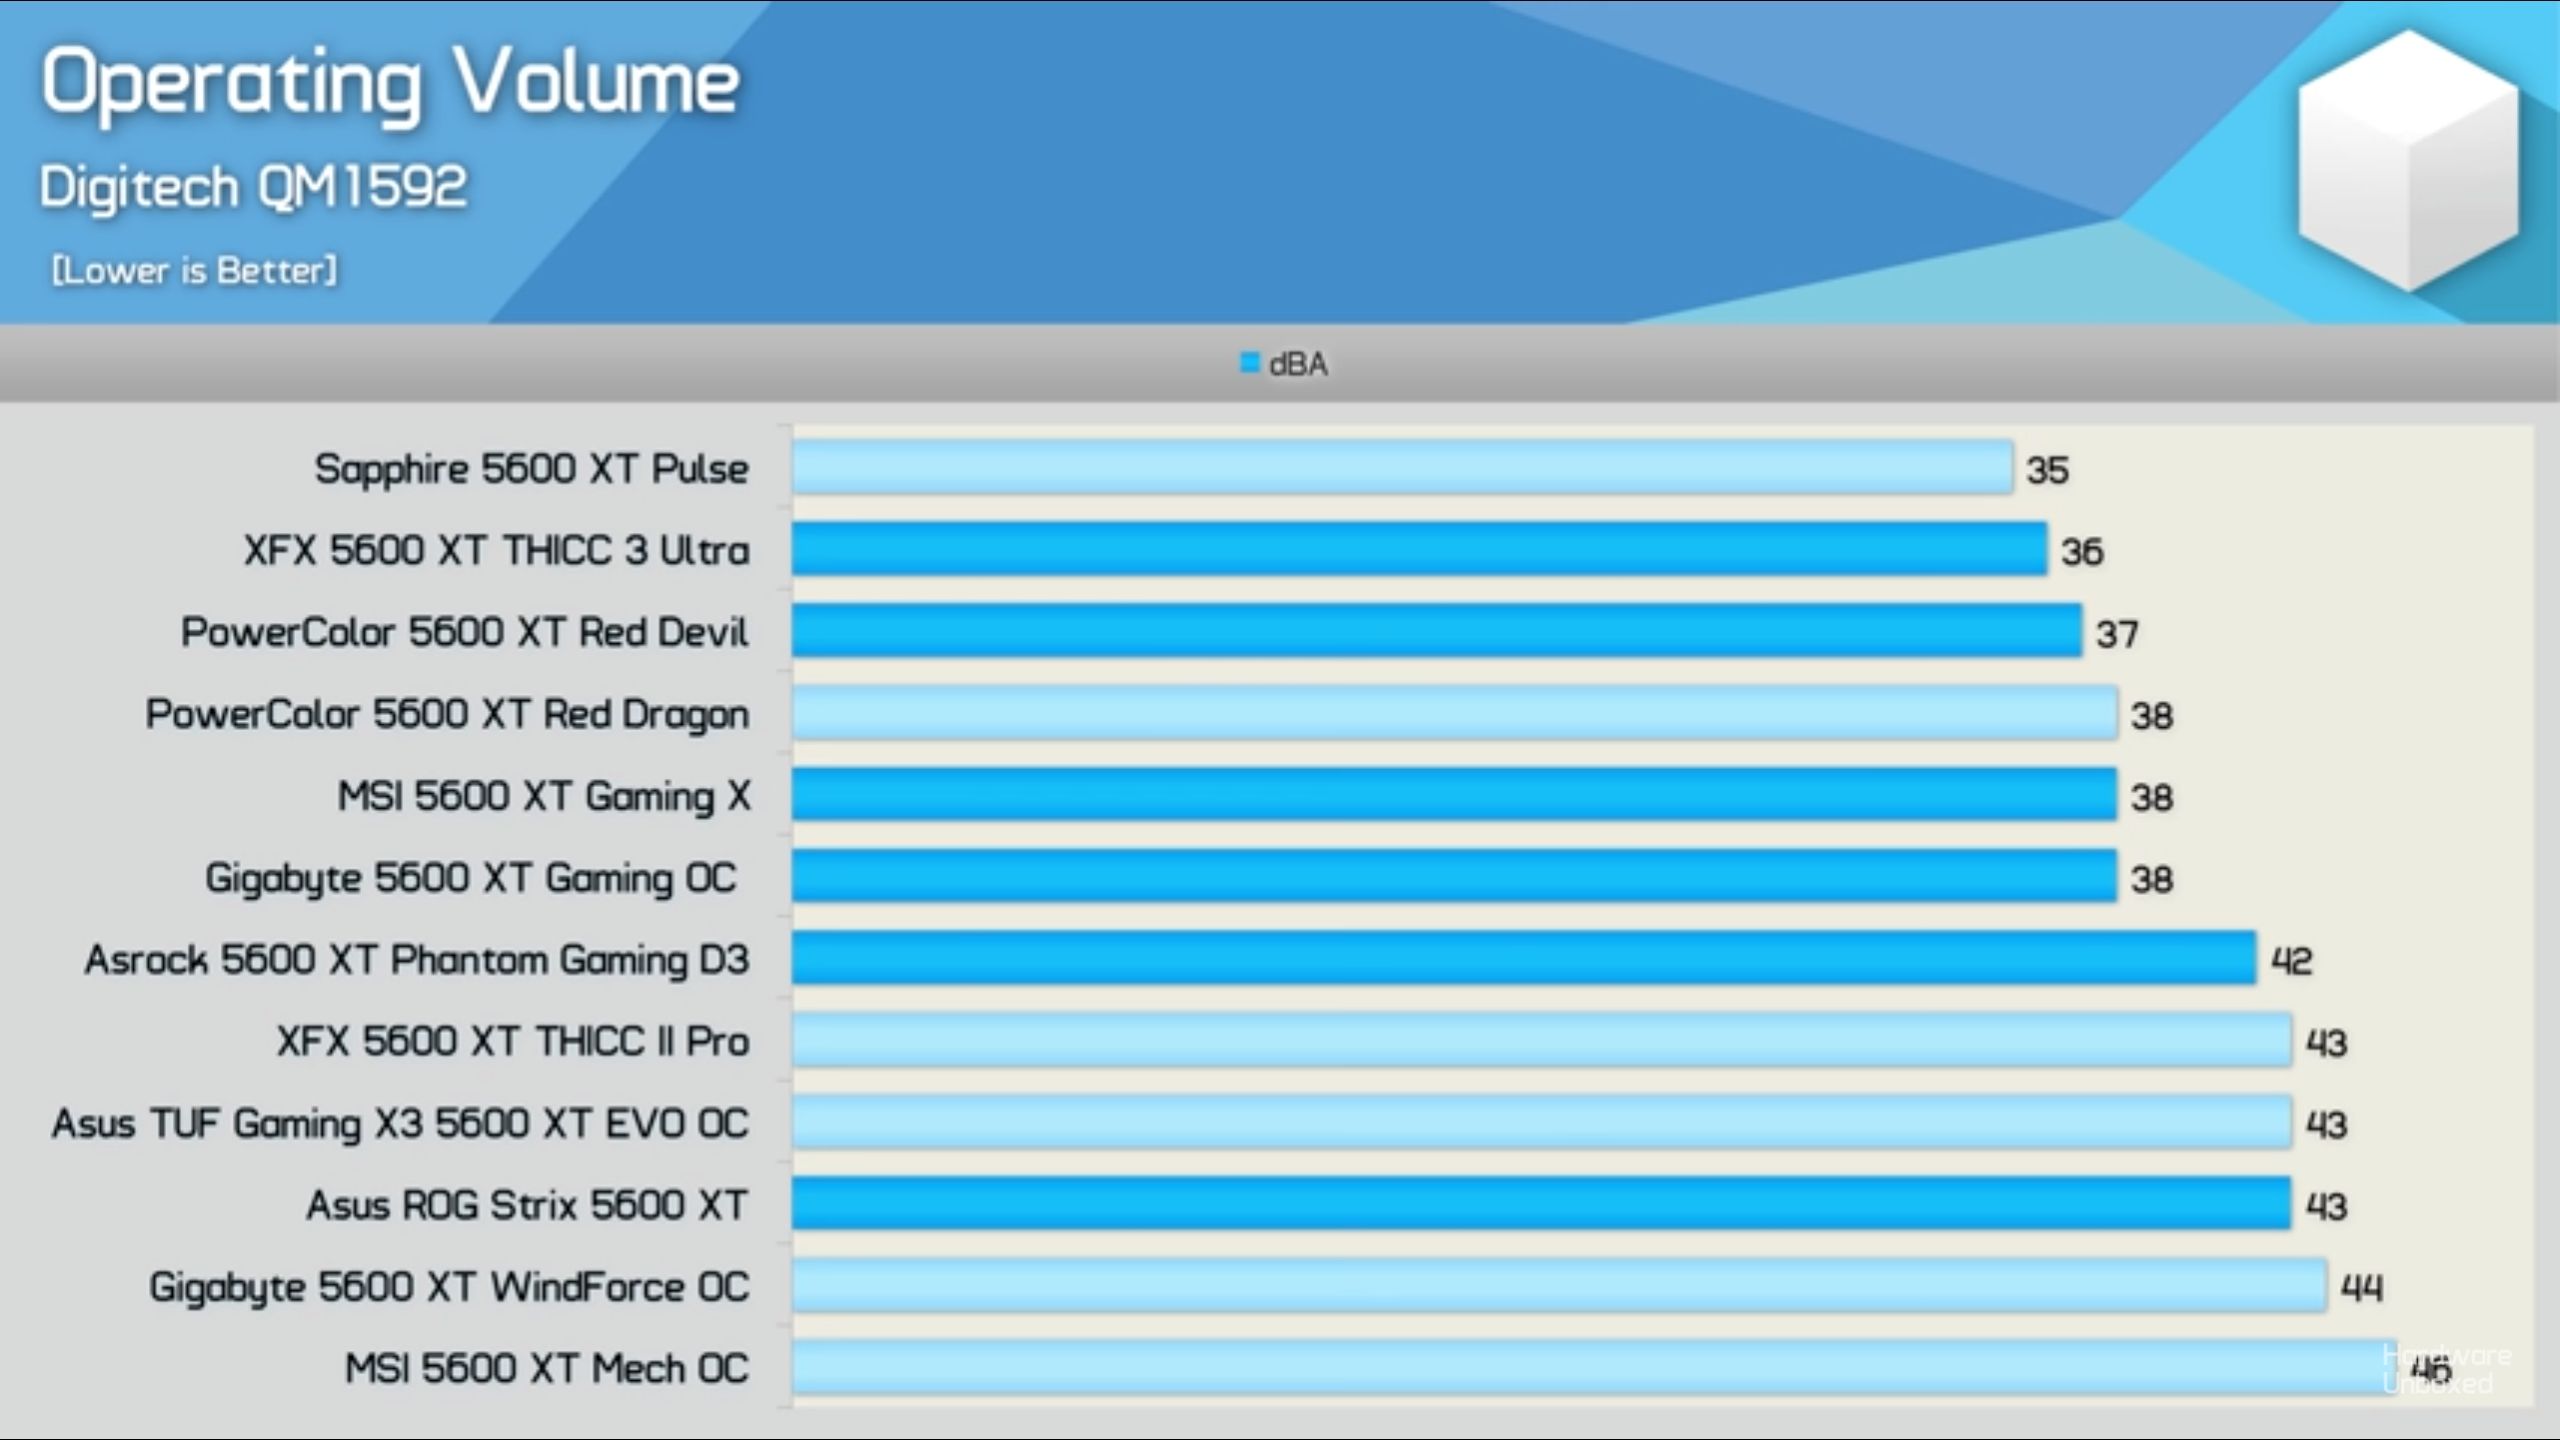The image size is (2560, 1440).
Task: Click the Digitech QM1592 subtitle
Action: click(x=253, y=187)
